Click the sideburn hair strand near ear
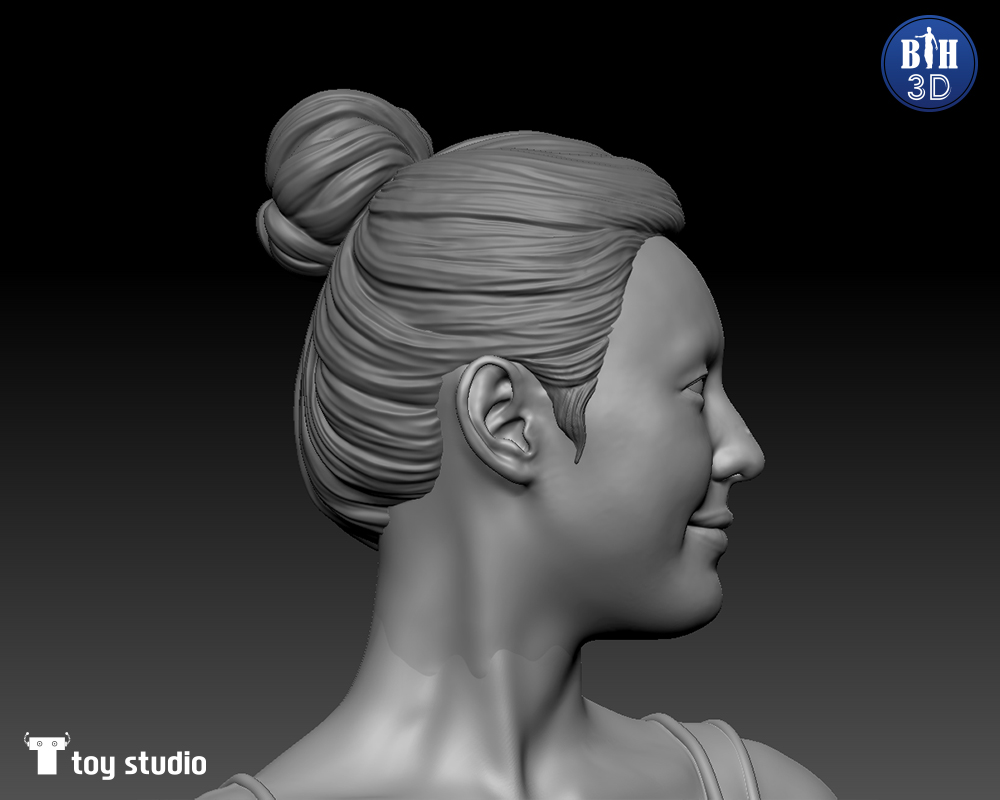1000x800 pixels. (570, 420)
